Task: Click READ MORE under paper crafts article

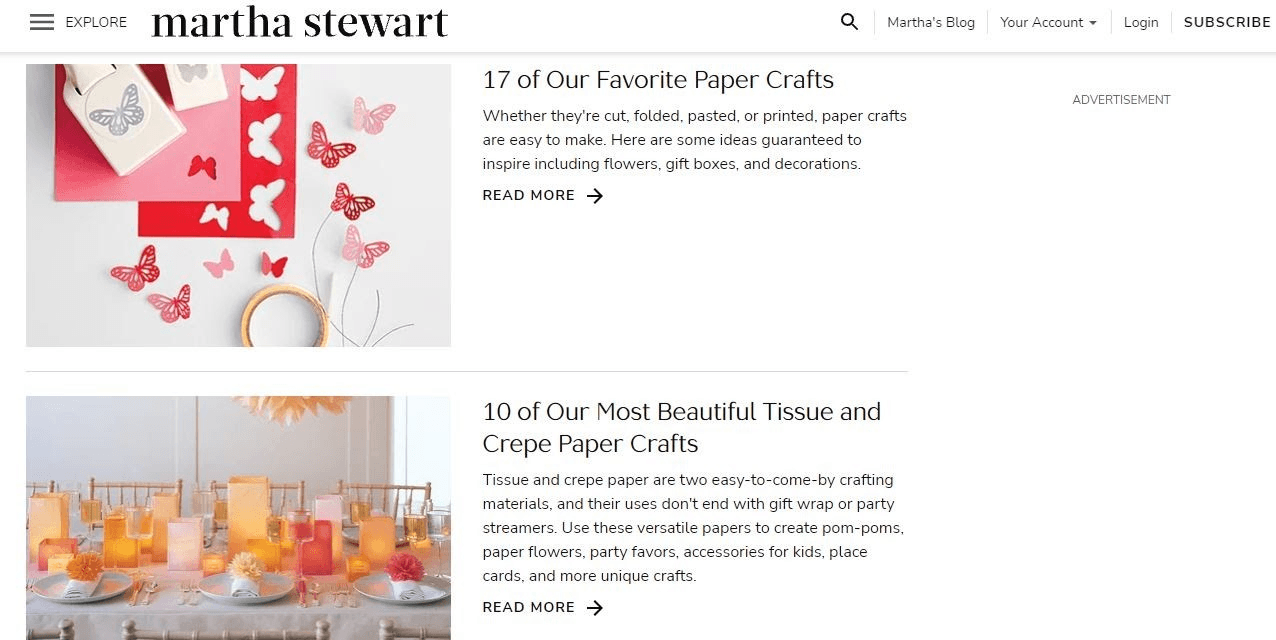Action: pos(529,196)
